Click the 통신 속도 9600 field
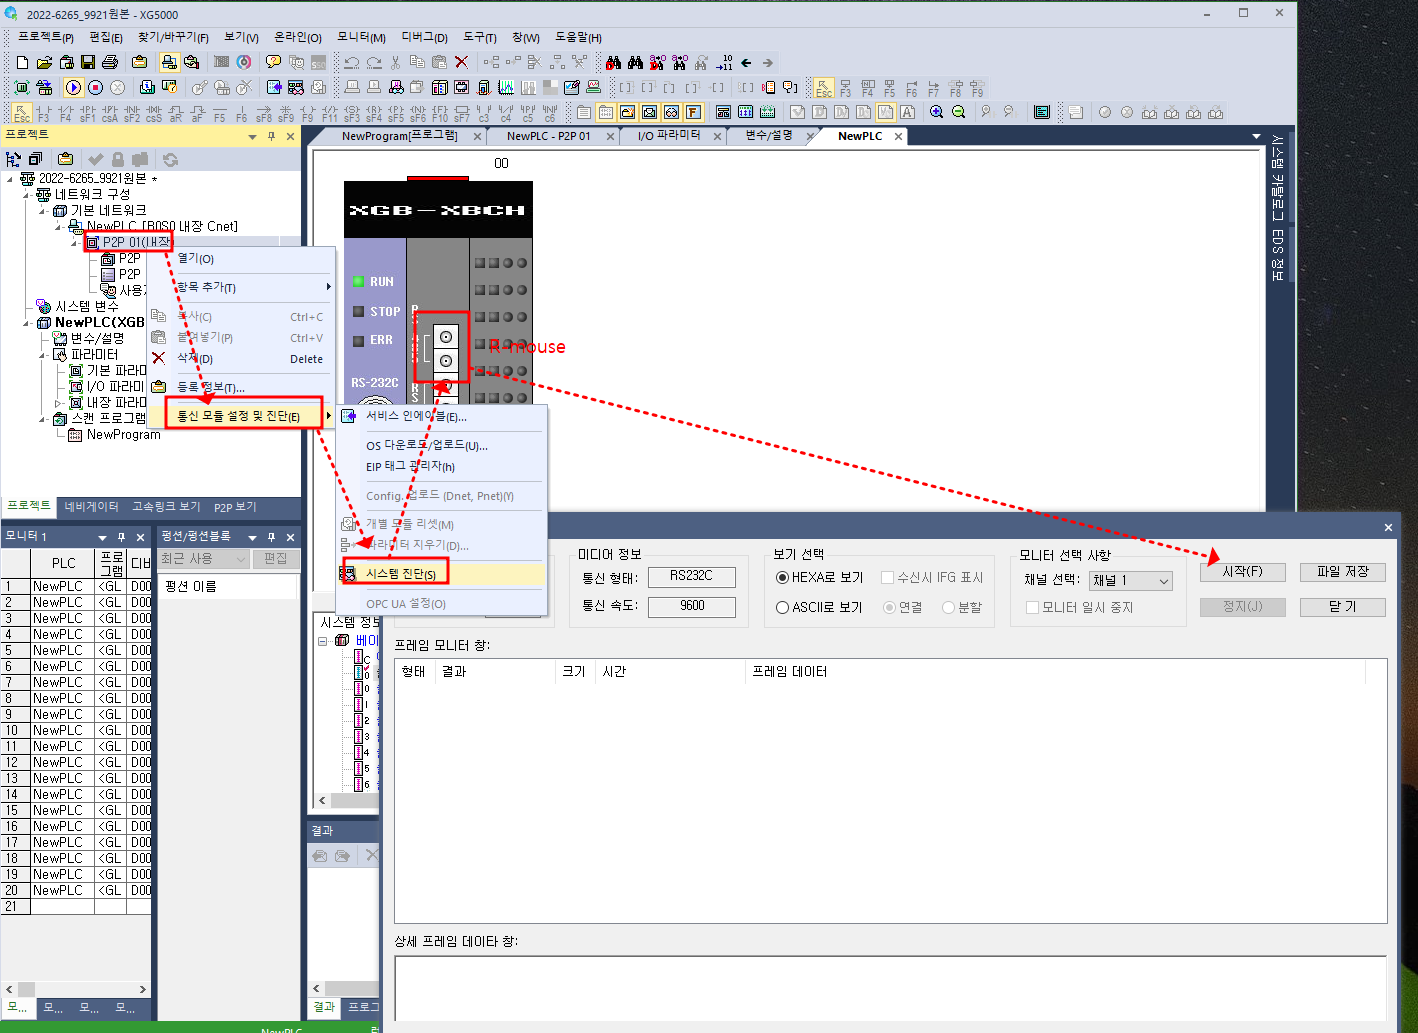 tap(691, 606)
